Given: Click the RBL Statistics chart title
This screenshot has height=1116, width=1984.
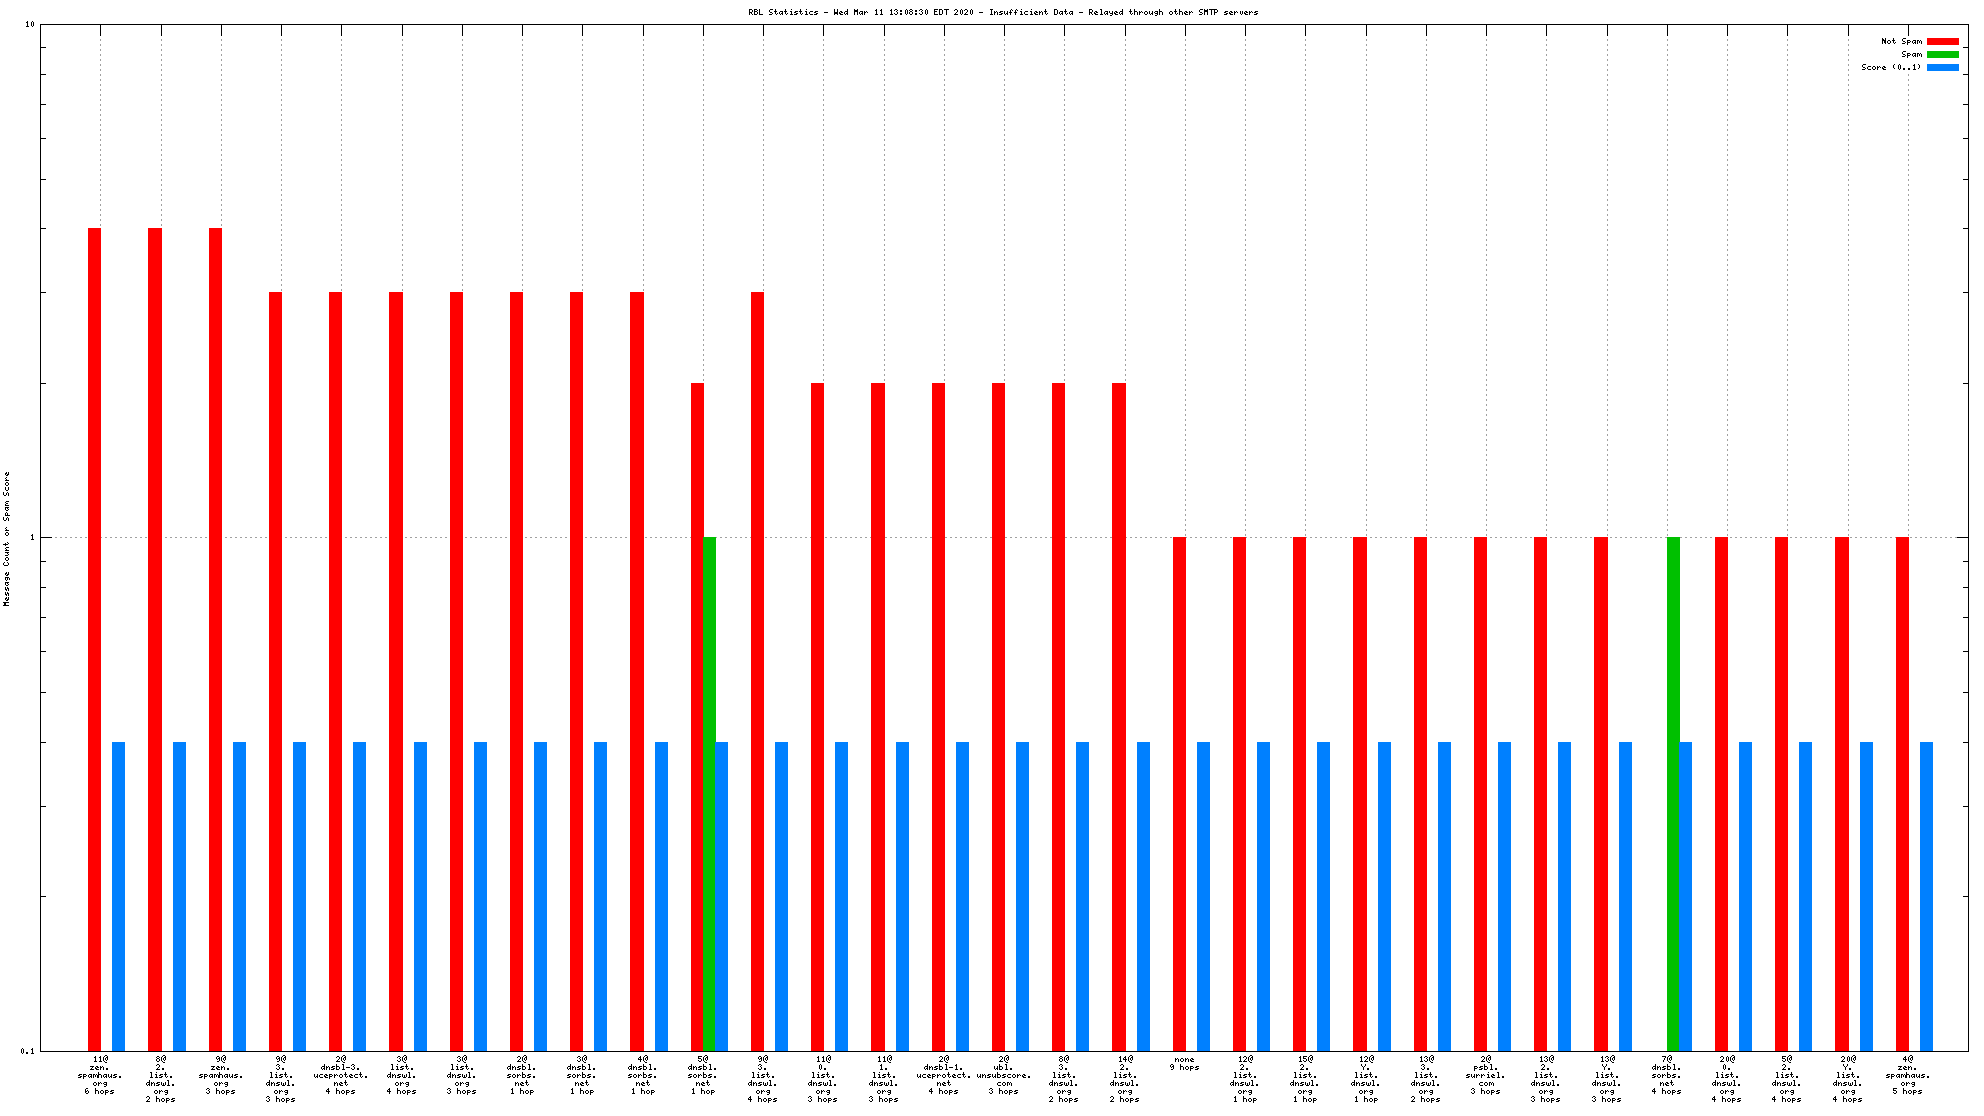Looking at the screenshot, I should click(1003, 12).
